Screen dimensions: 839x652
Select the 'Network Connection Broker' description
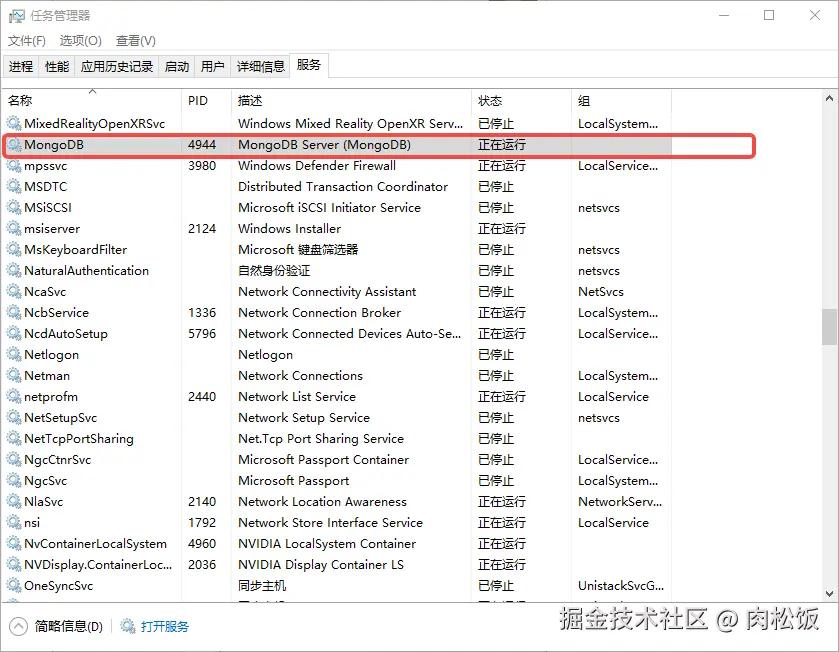click(319, 313)
